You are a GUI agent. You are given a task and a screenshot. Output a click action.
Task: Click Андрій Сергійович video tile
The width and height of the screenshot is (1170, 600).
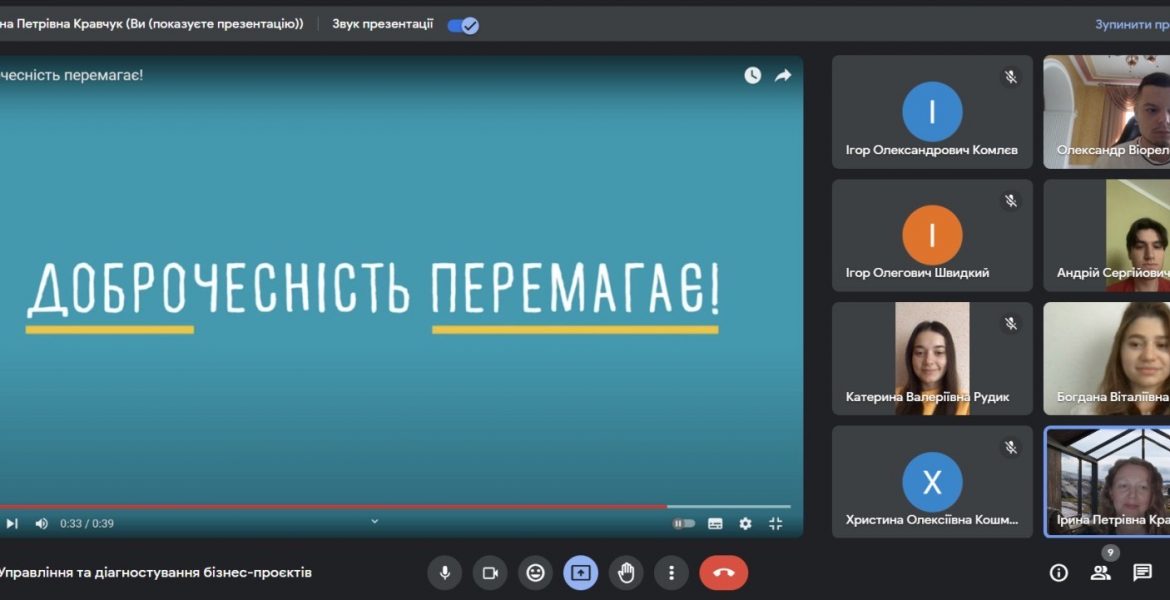[1107, 235]
